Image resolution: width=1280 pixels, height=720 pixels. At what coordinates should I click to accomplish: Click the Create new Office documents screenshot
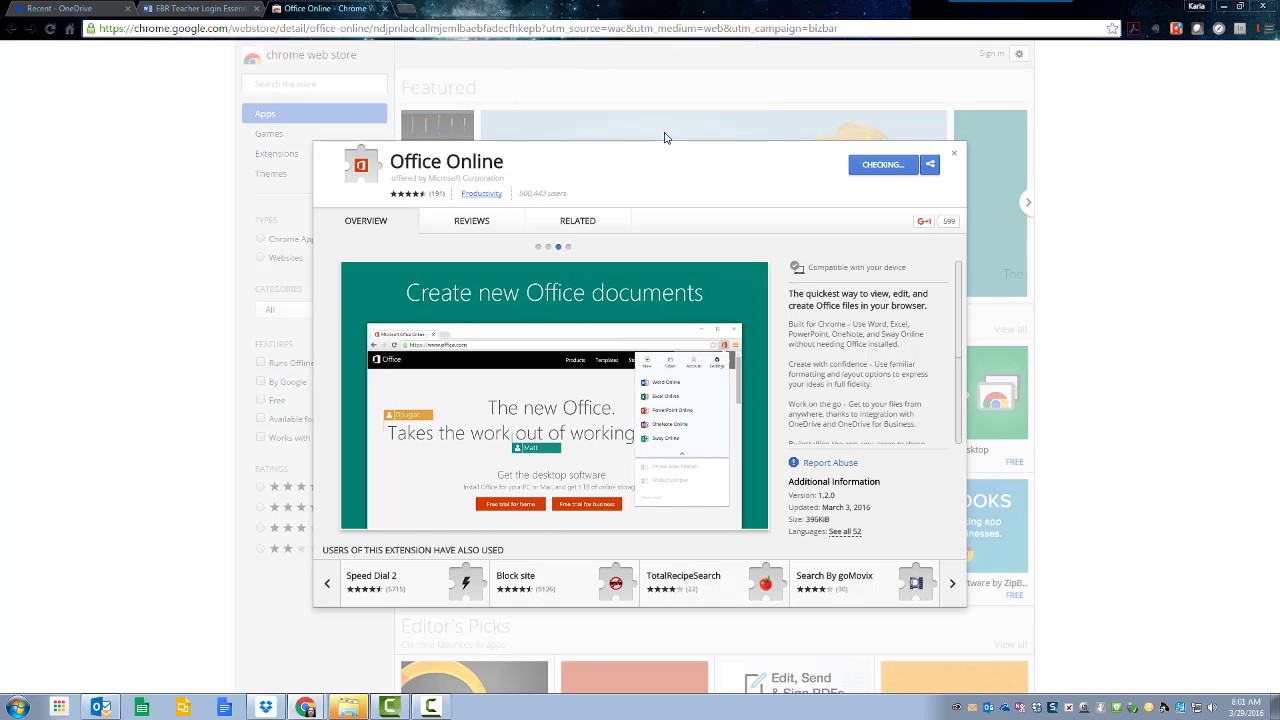(x=555, y=396)
